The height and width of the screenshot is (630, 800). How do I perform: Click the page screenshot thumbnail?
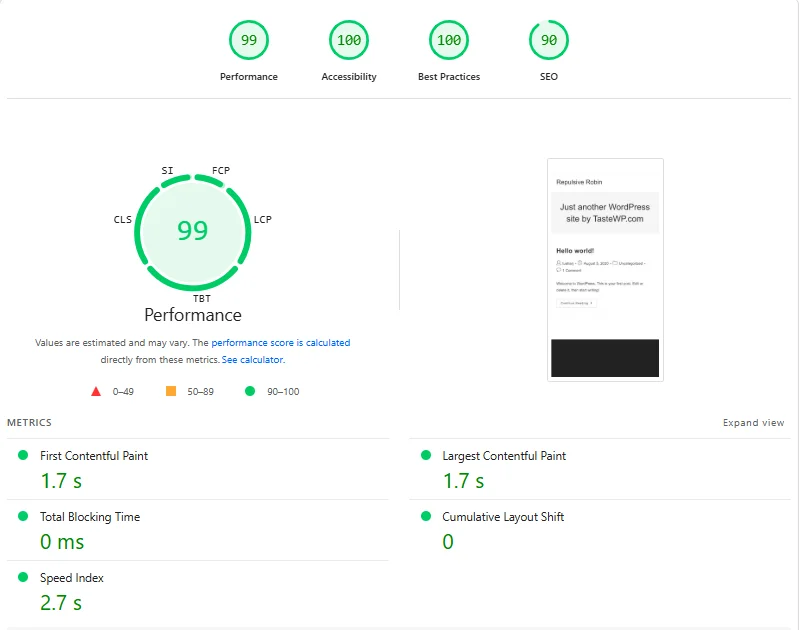[605, 269]
